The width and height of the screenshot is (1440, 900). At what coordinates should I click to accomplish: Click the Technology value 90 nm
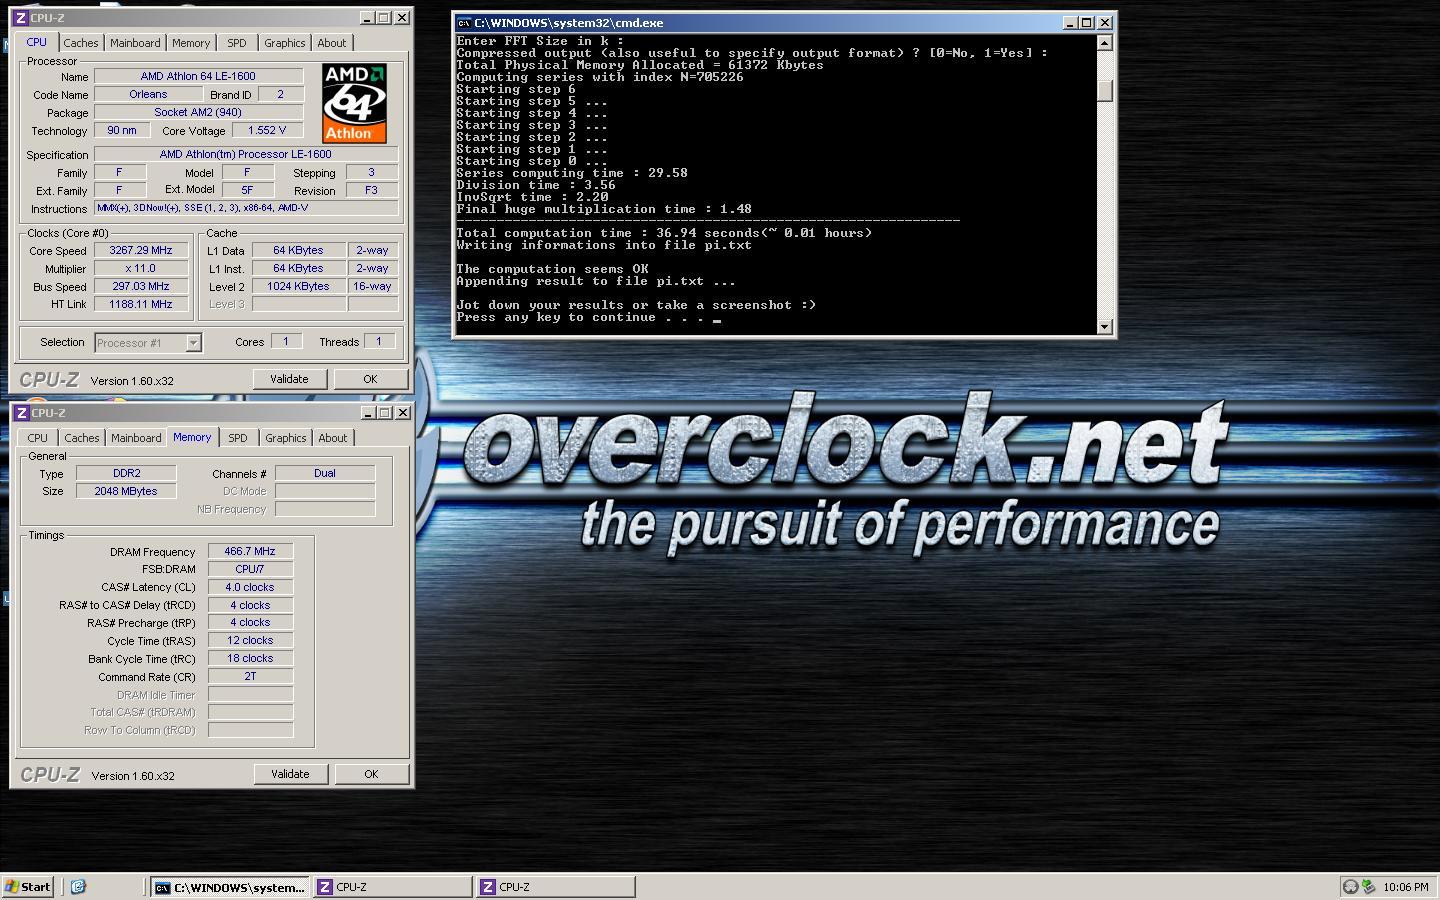click(122, 130)
